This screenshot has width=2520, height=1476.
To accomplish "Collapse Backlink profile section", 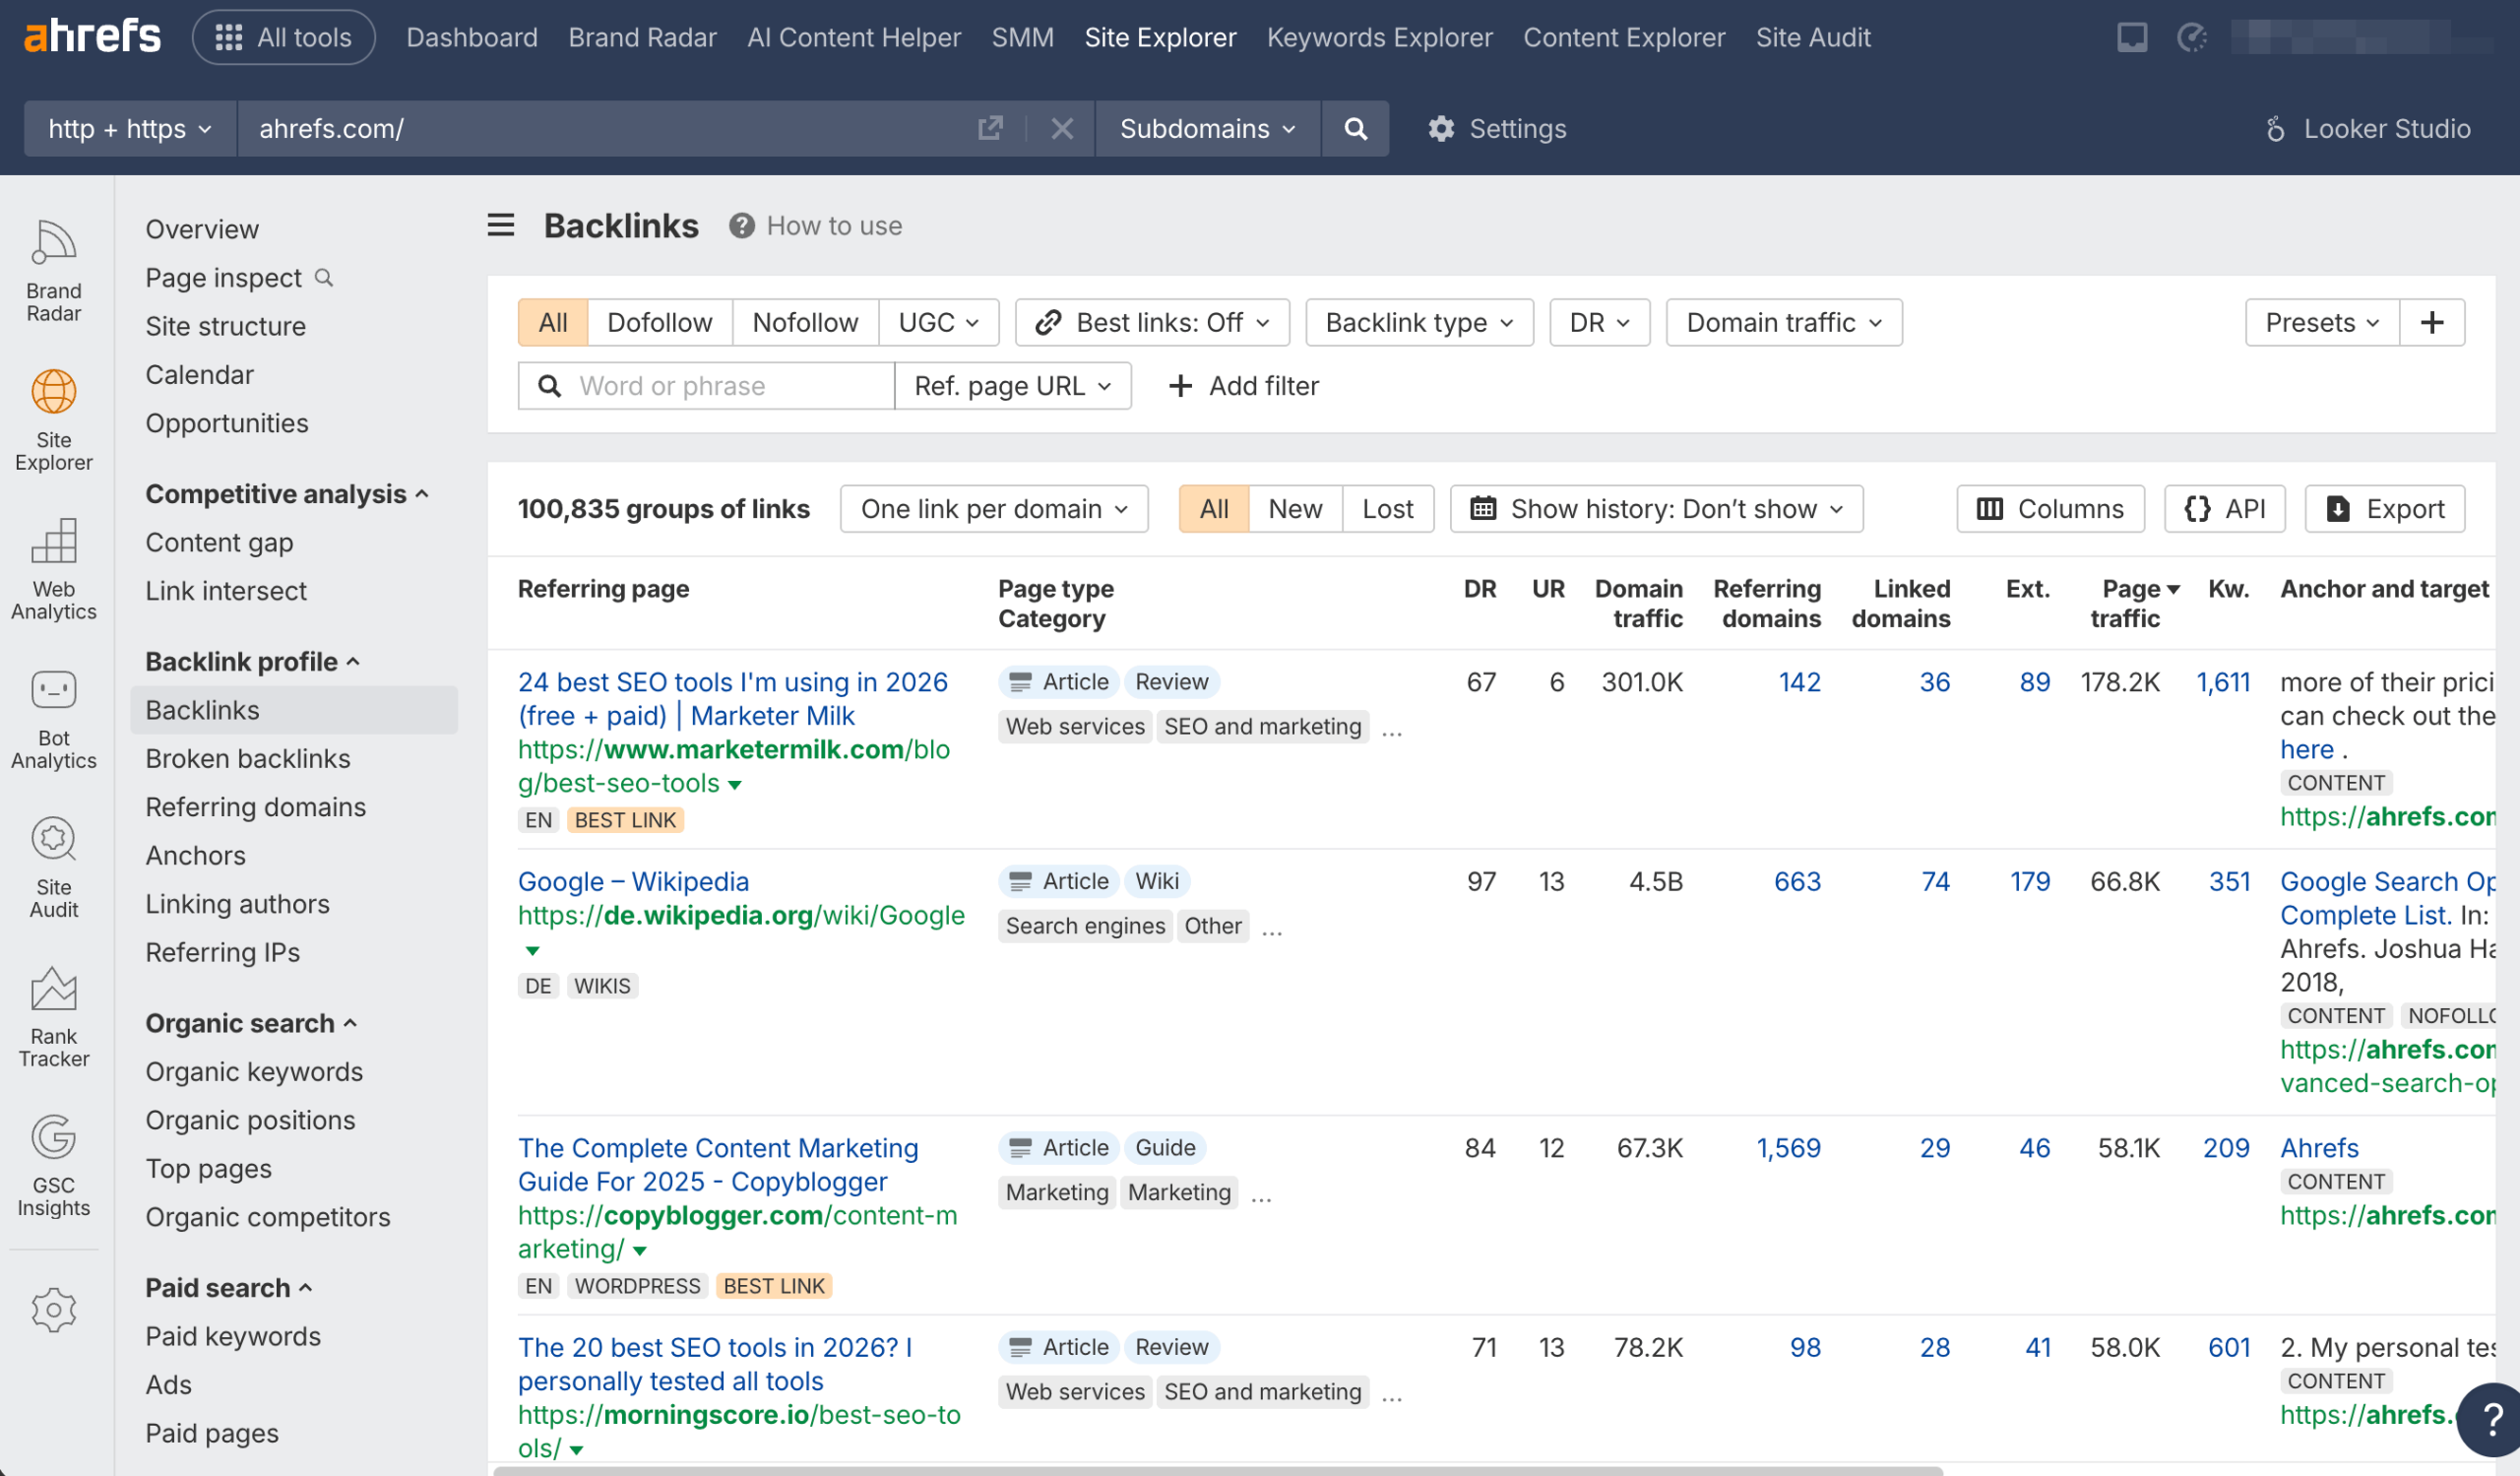I will click(x=252, y=661).
